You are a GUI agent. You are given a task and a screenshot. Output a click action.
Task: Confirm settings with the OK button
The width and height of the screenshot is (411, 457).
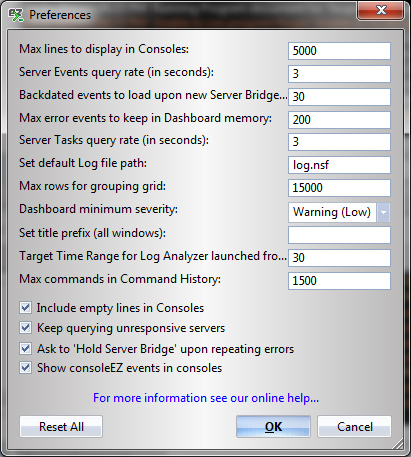click(x=273, y=427)
